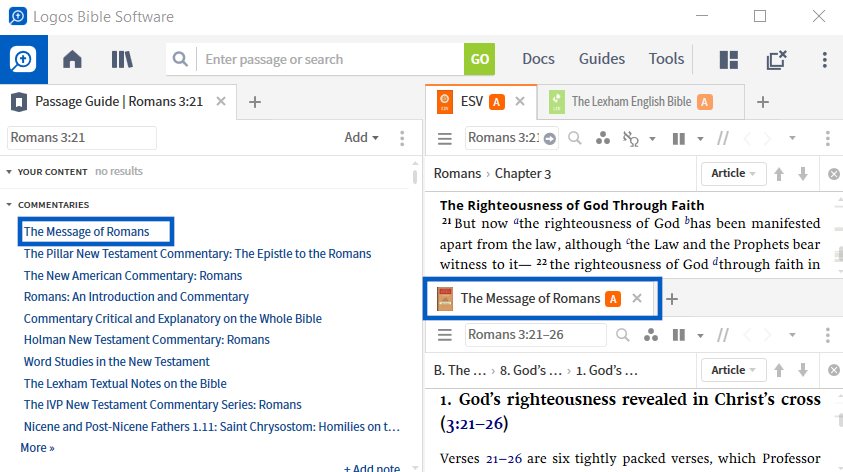The width and height of the screenshot is (843, 472).
Task: Open the ESV inline interlinear icon
Action: tap(631, 139)
